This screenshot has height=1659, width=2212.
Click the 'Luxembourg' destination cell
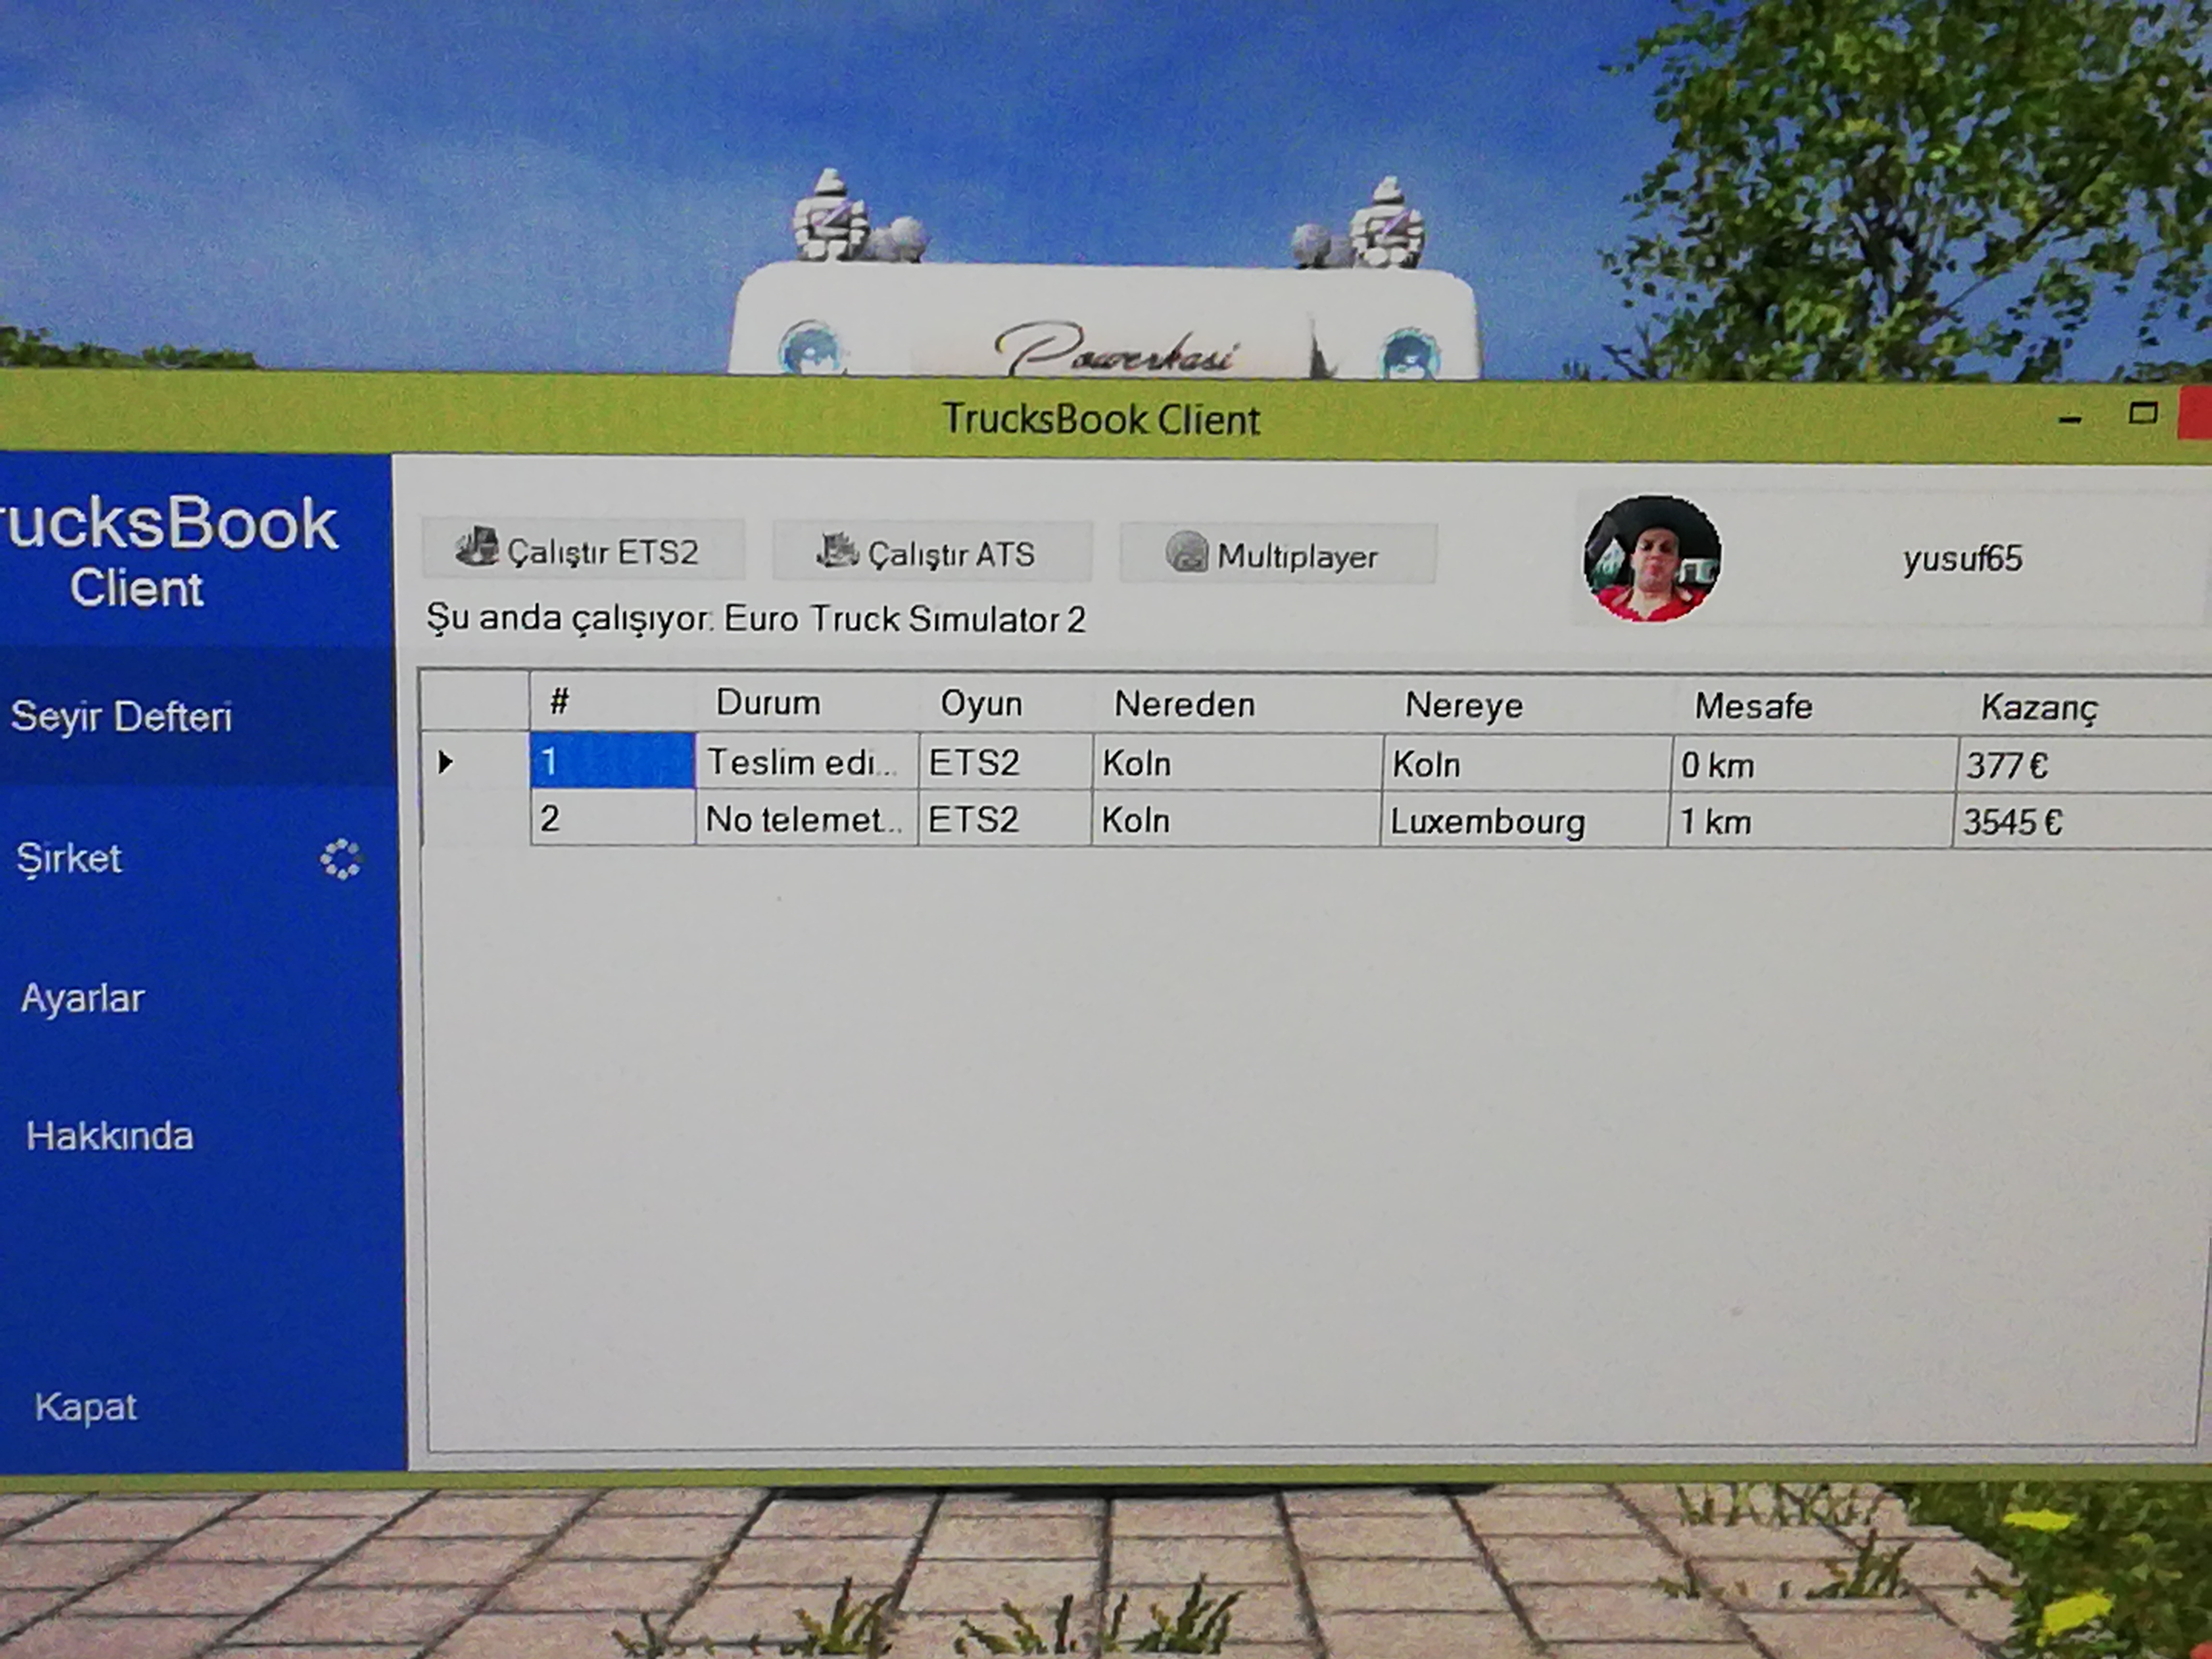coord(1525,822)
